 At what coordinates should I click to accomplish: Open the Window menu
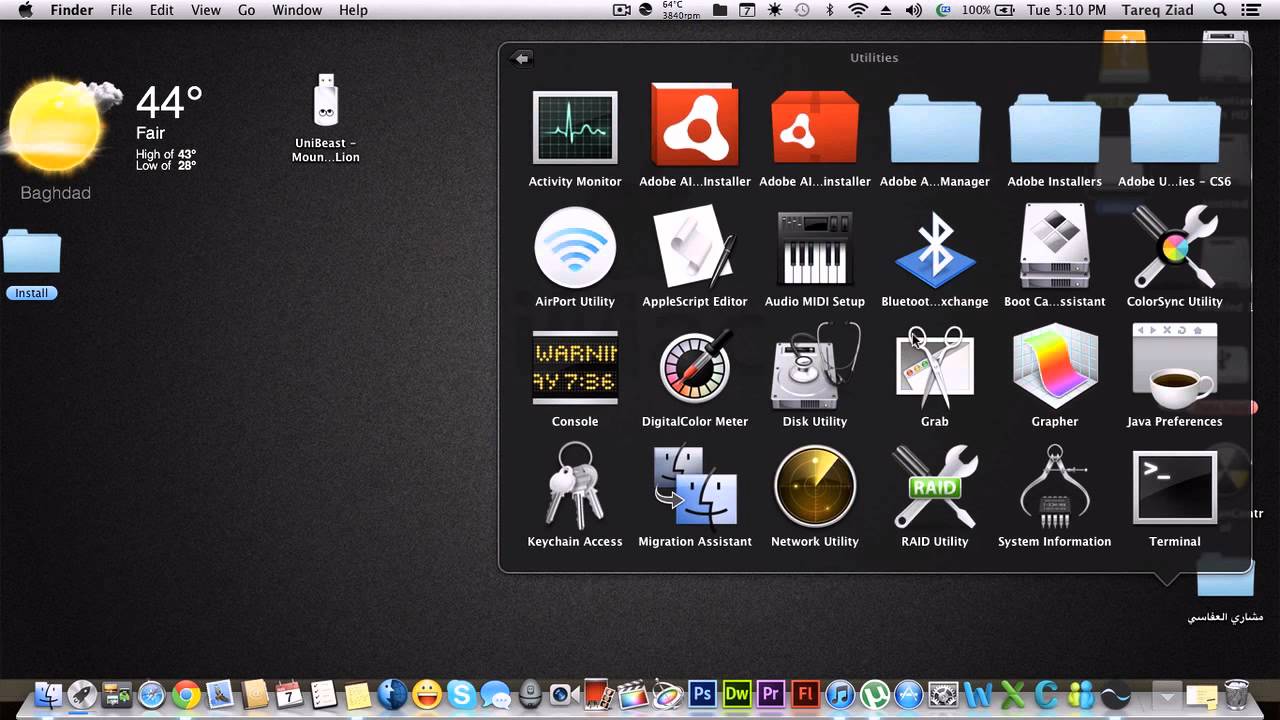[x=297, y=10]
